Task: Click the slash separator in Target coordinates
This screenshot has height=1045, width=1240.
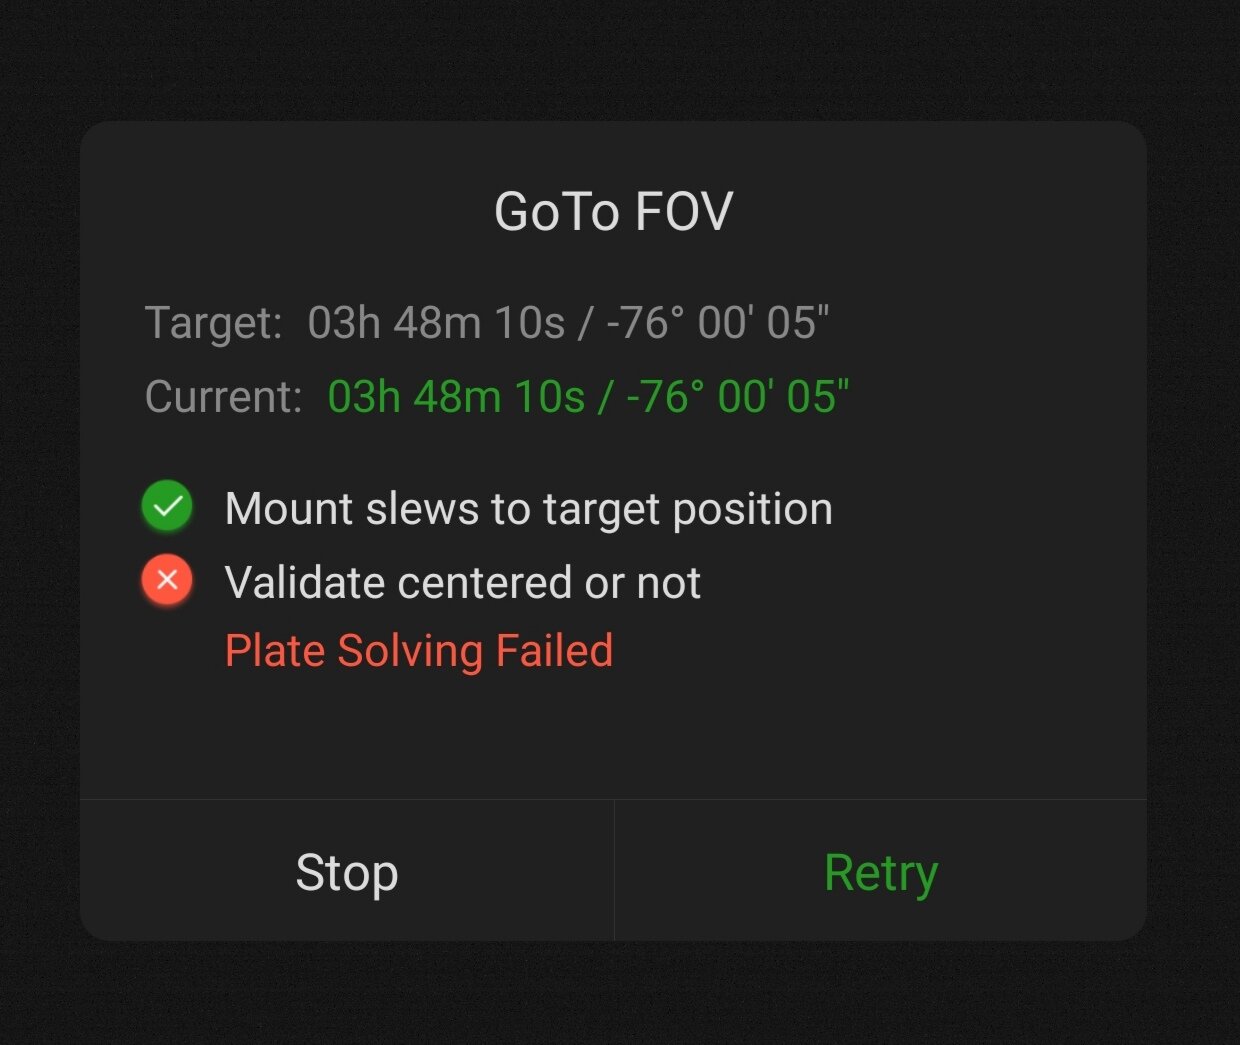Action: [585, 323]
